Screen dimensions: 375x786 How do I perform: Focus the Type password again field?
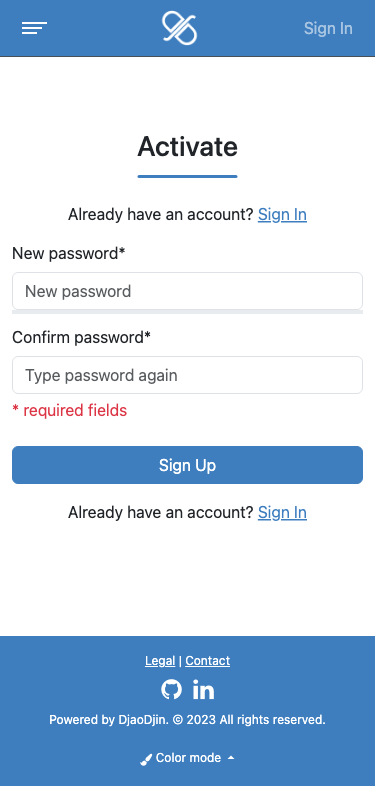188,375
